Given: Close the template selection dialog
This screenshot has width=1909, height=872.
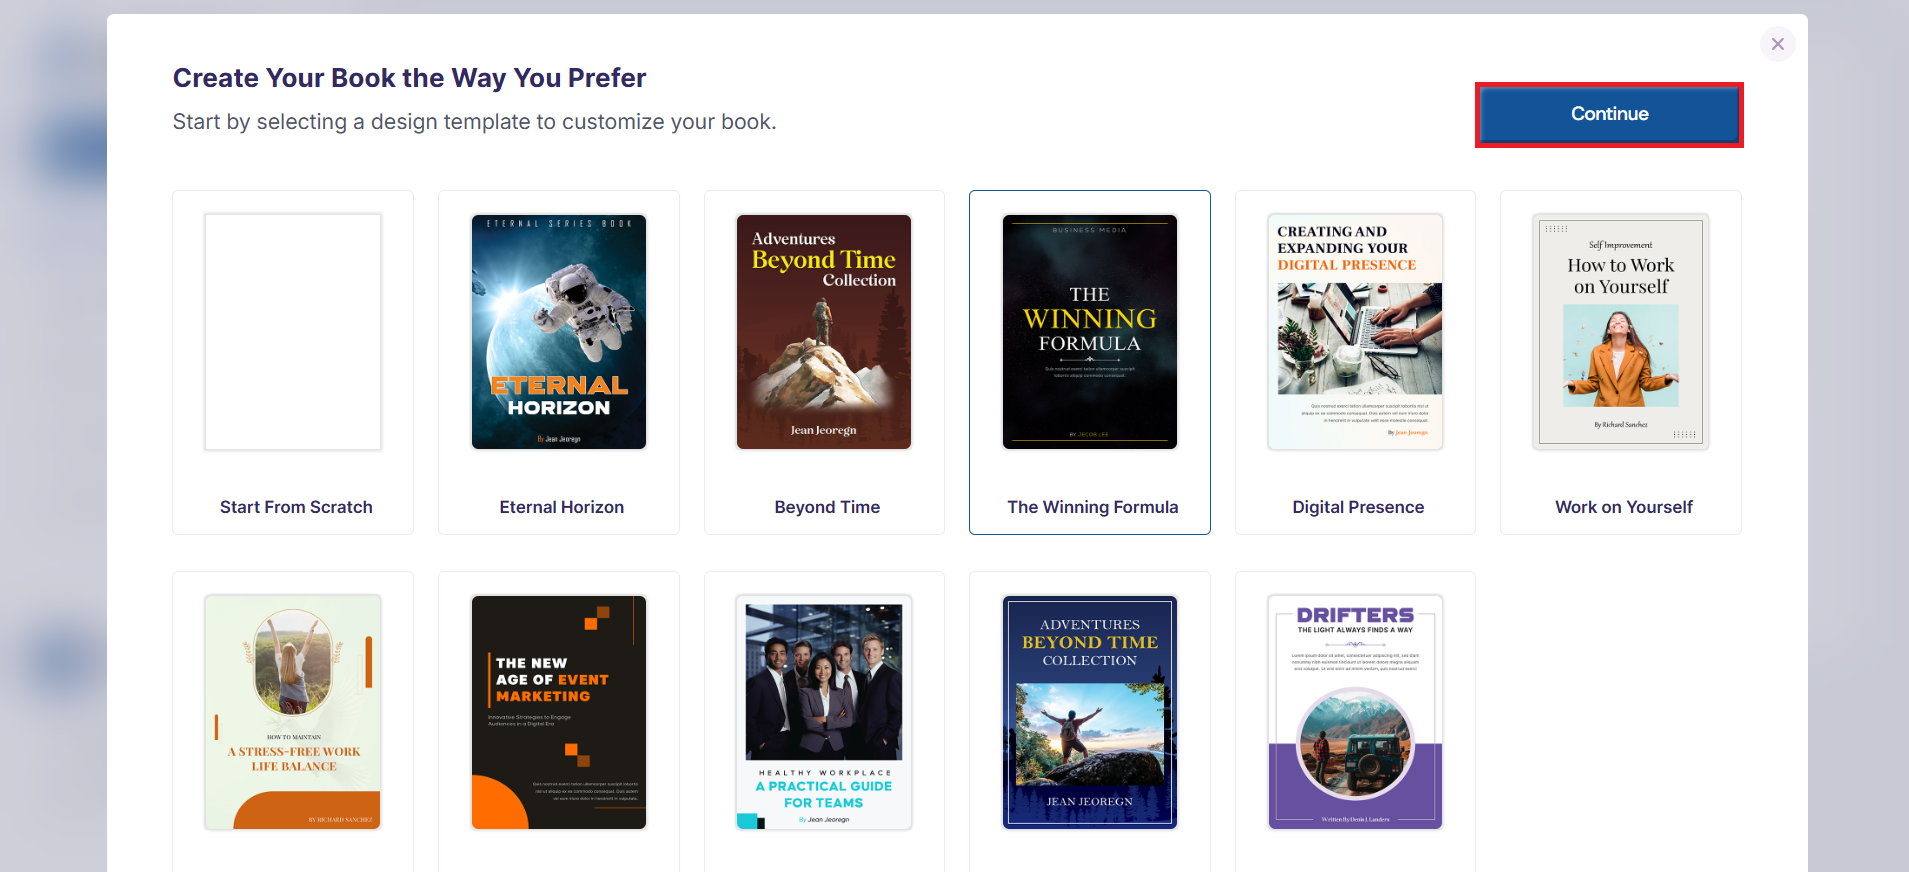Looking at the screenshot, I should click(x=1777, y=44).
